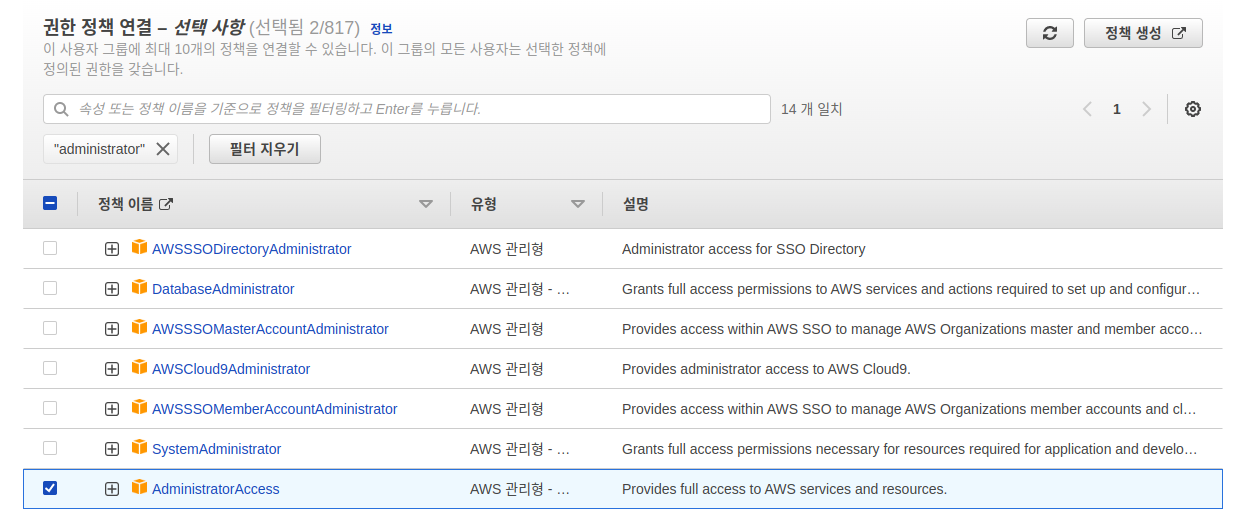Click the 정책 생성 button
Image resolution: width=1234 pixels, height=510 pixels.
click(1143, 33)
